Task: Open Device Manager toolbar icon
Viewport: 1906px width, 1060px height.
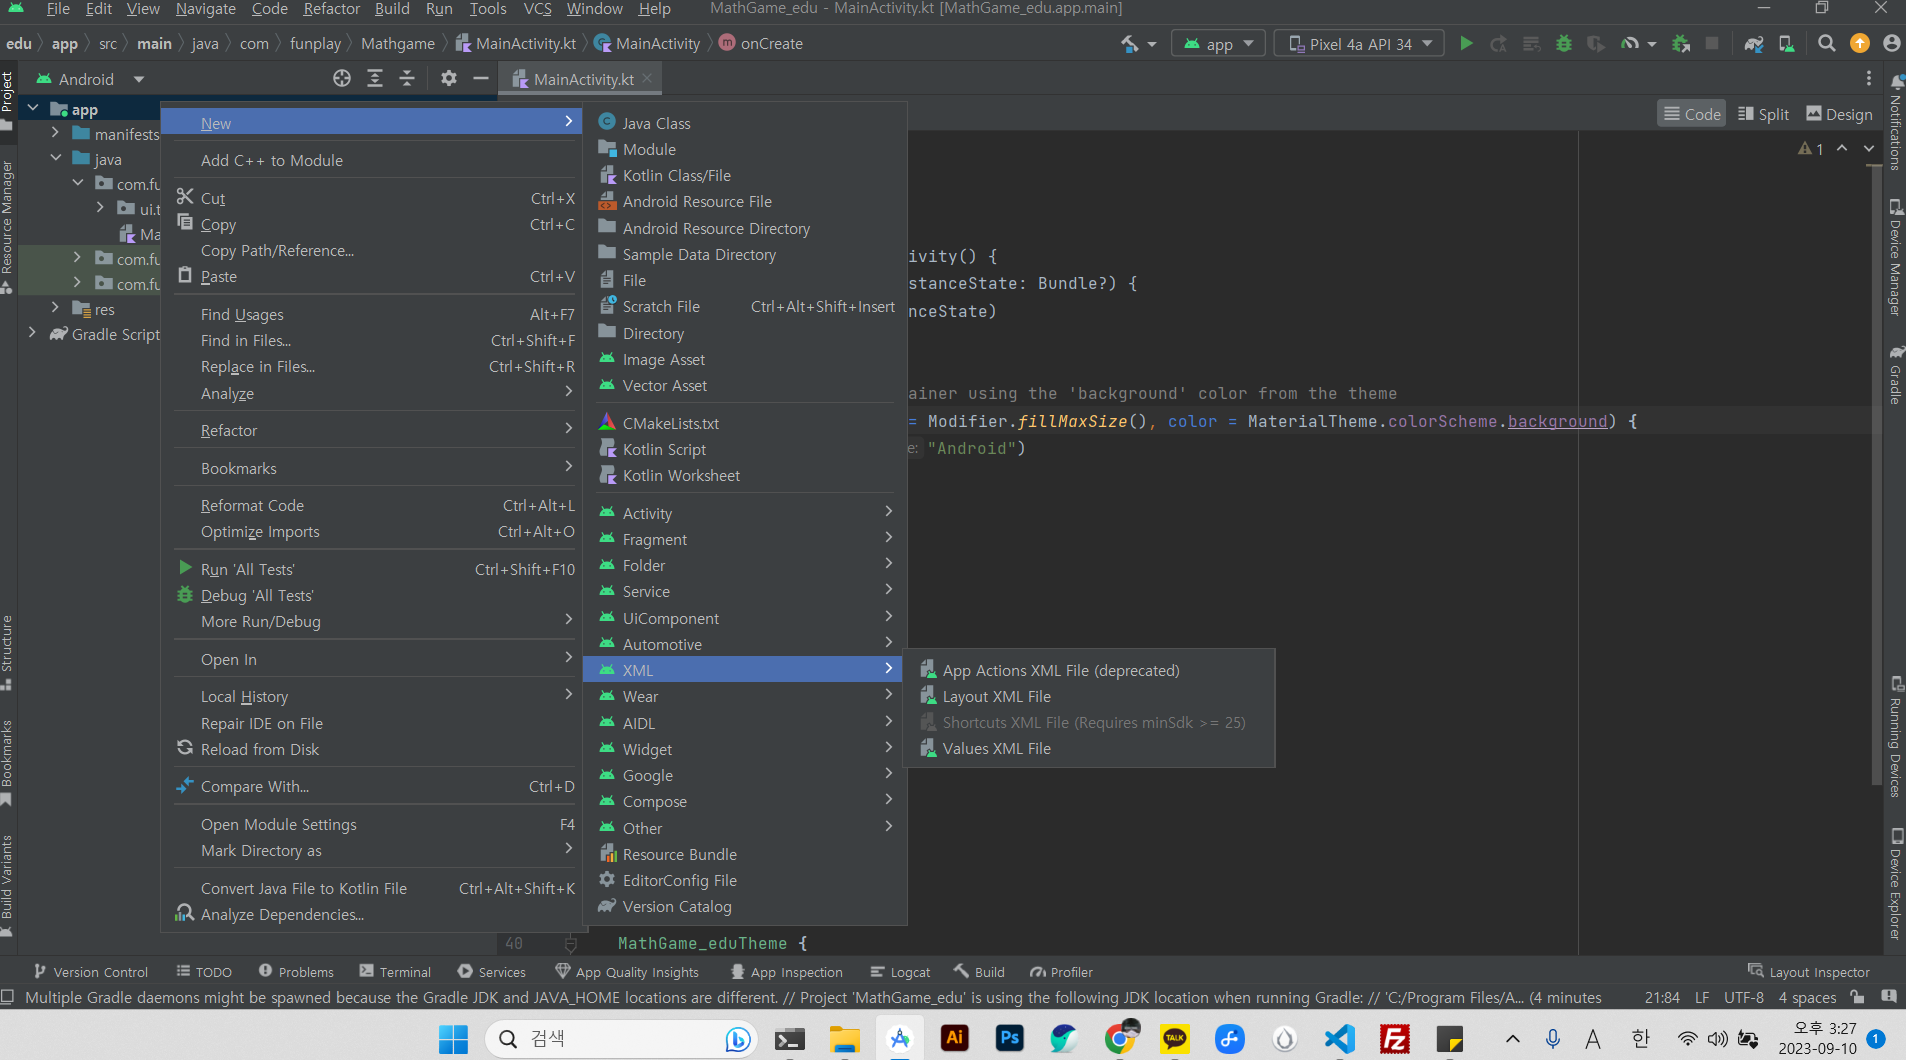Action: coord(1786,43)
